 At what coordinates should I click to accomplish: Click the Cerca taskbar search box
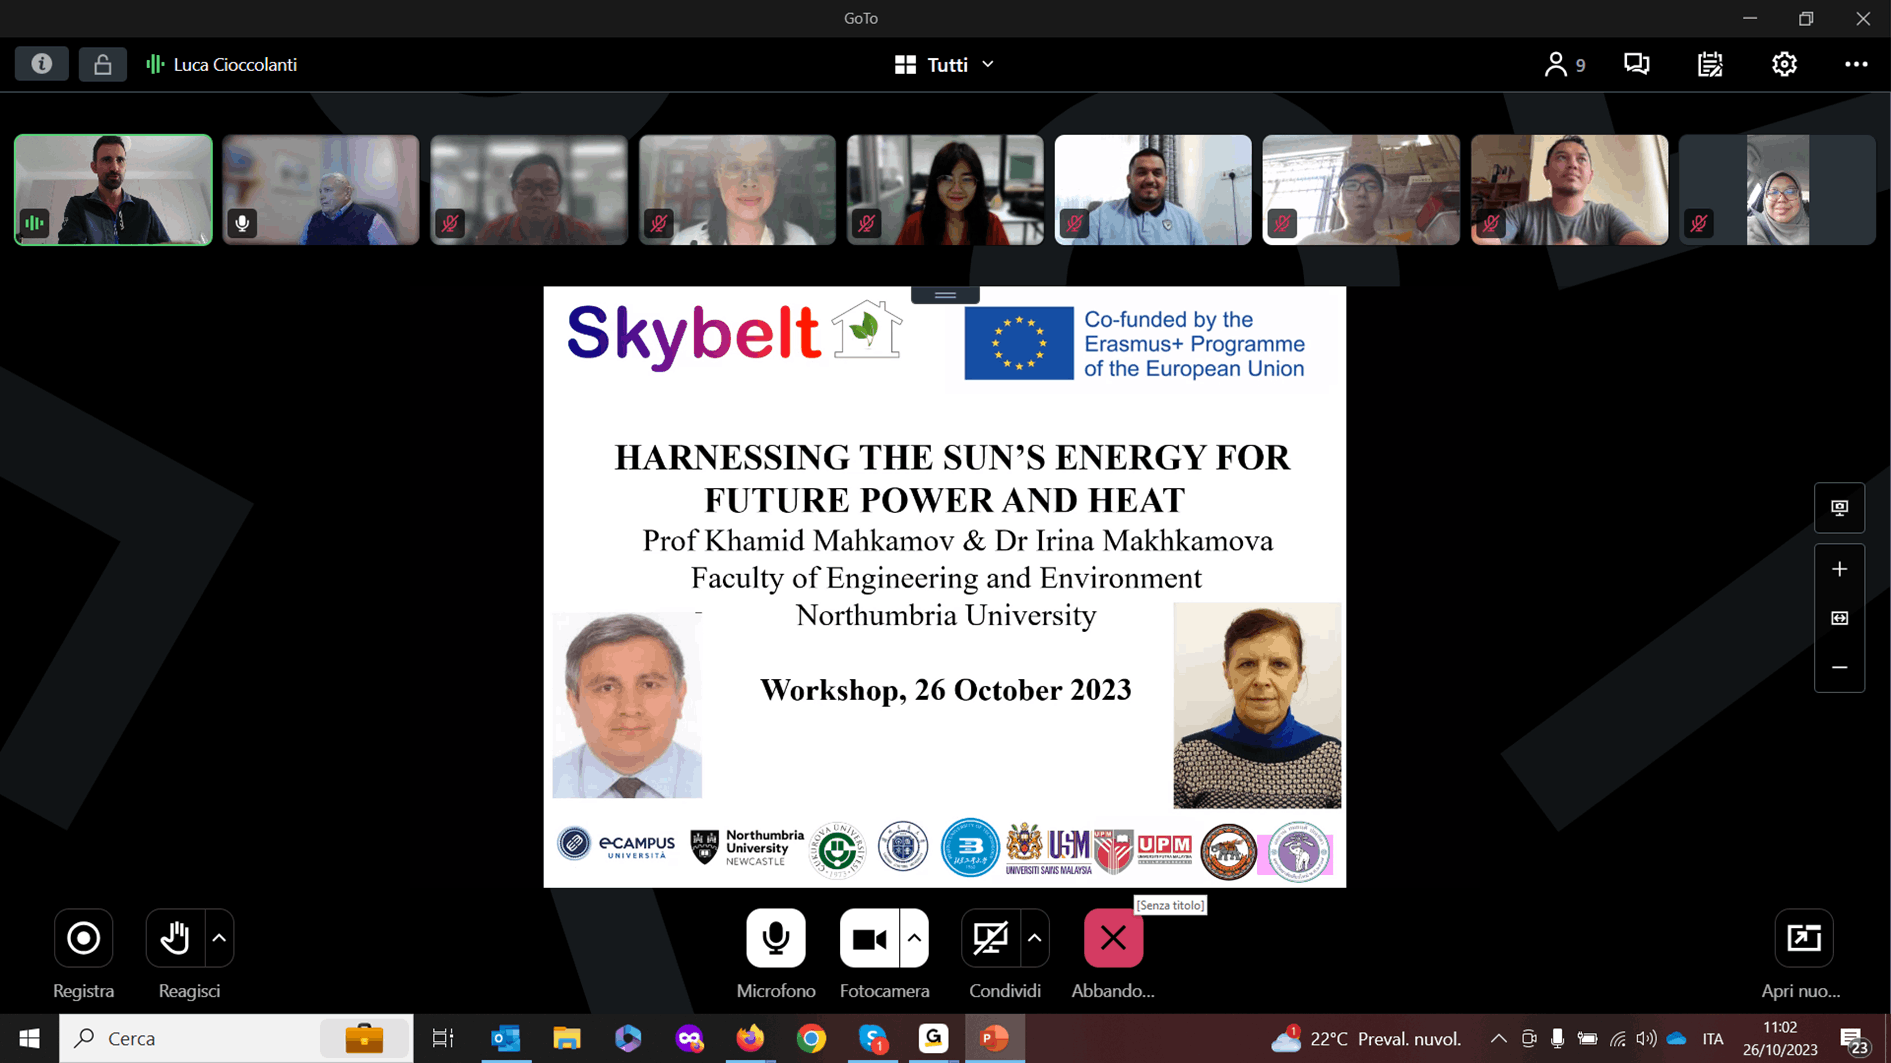(236, 1039)
